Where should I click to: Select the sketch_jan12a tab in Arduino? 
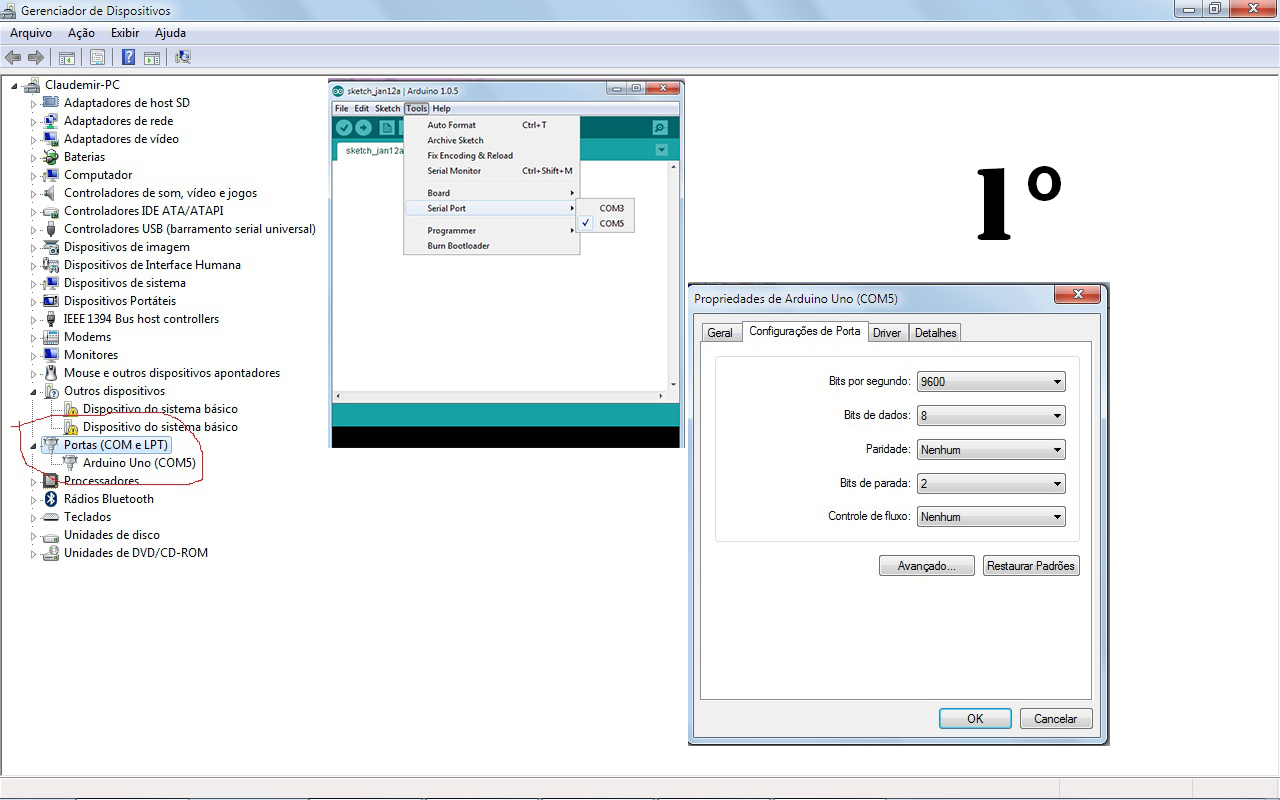(x=369, y=150)
